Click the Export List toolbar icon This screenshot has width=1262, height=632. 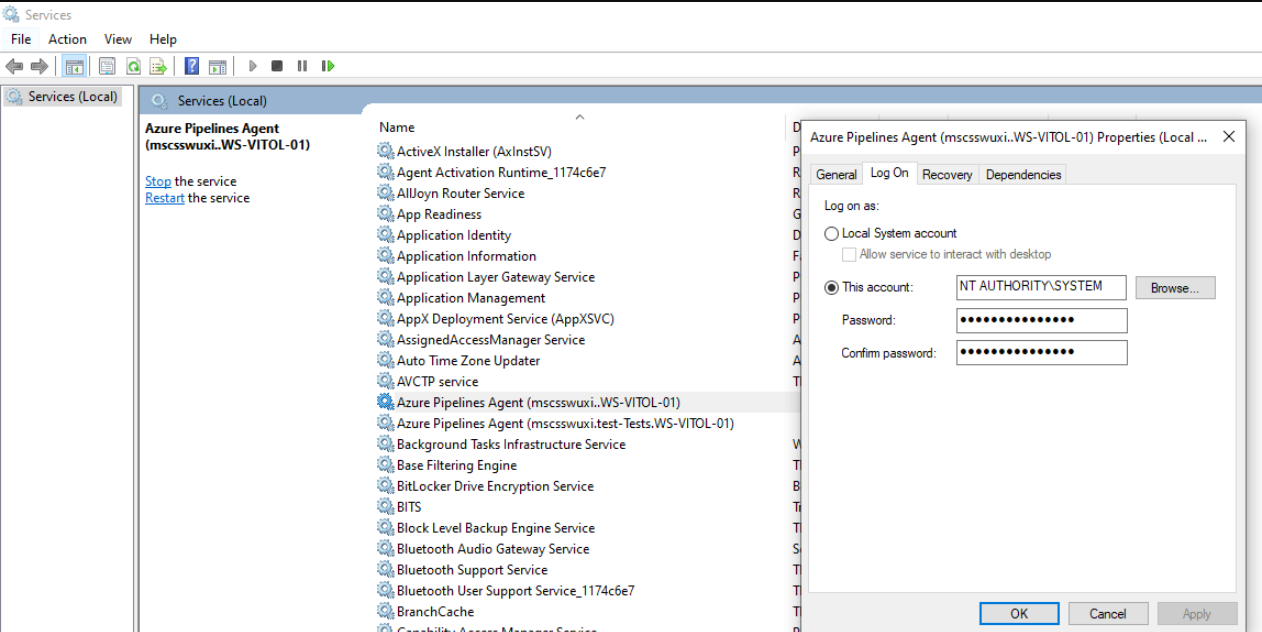pyautogui.click(x=158, y=66)
